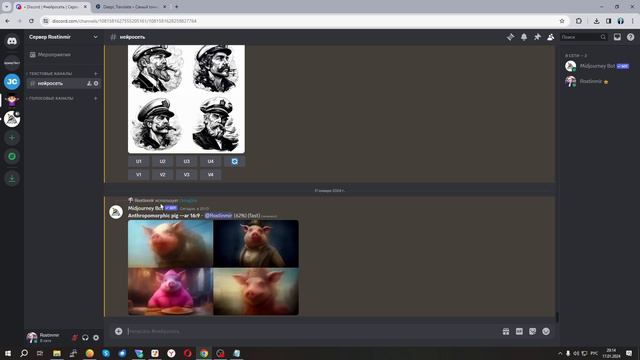Bookmark this page with the star icon
The width and height of the screenshot is (640, 360).
[562, 21]
